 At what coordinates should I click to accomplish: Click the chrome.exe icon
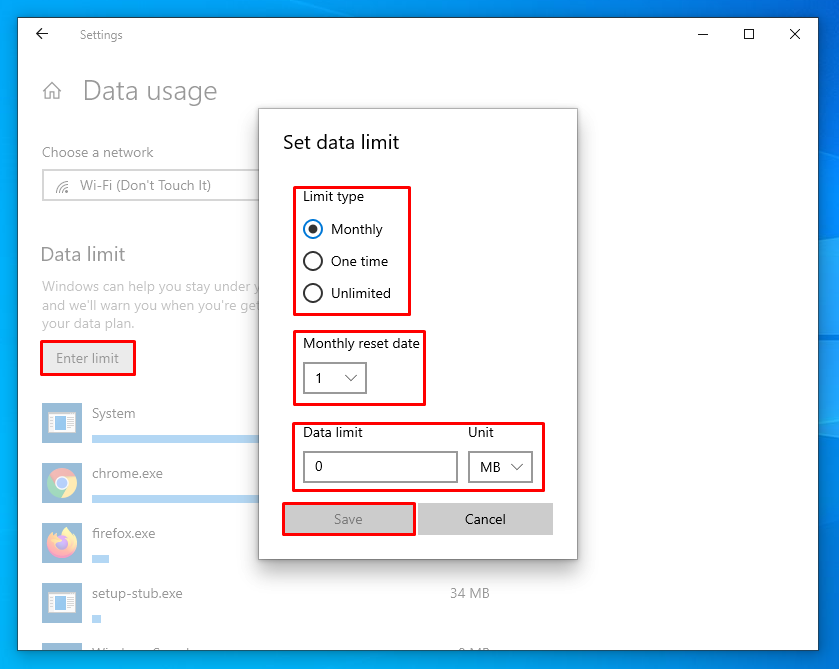tap(62, 483)
